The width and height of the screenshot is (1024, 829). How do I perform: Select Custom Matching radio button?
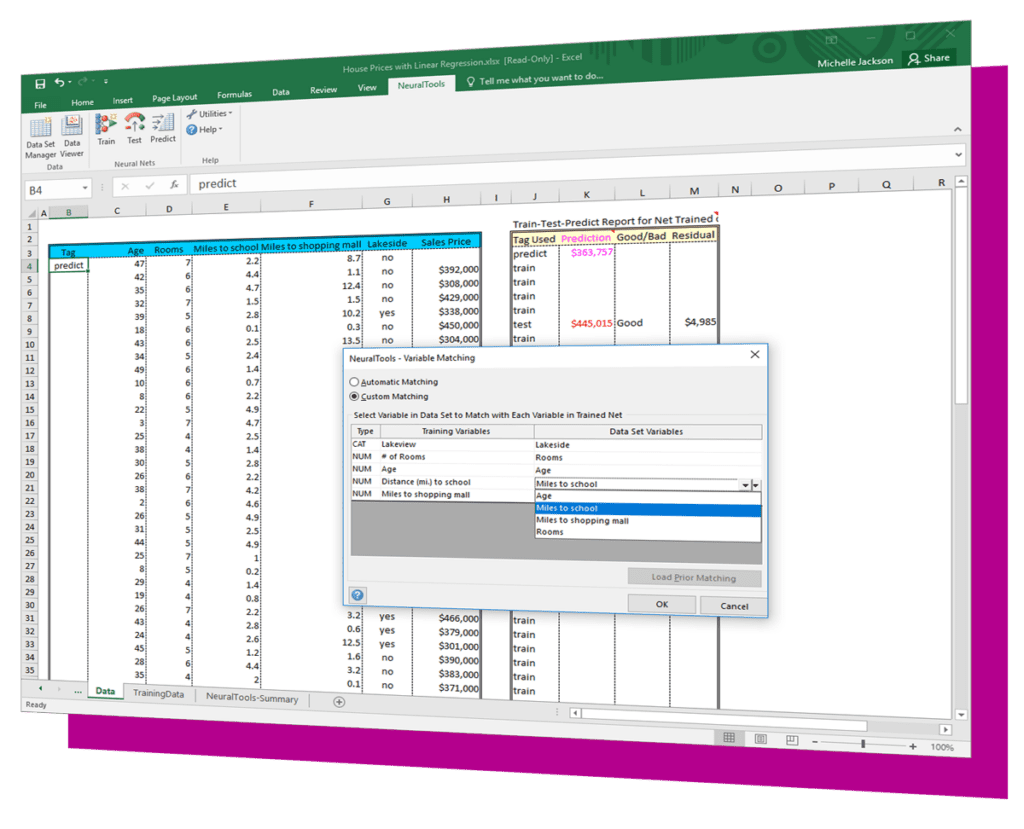click(354, 396)
